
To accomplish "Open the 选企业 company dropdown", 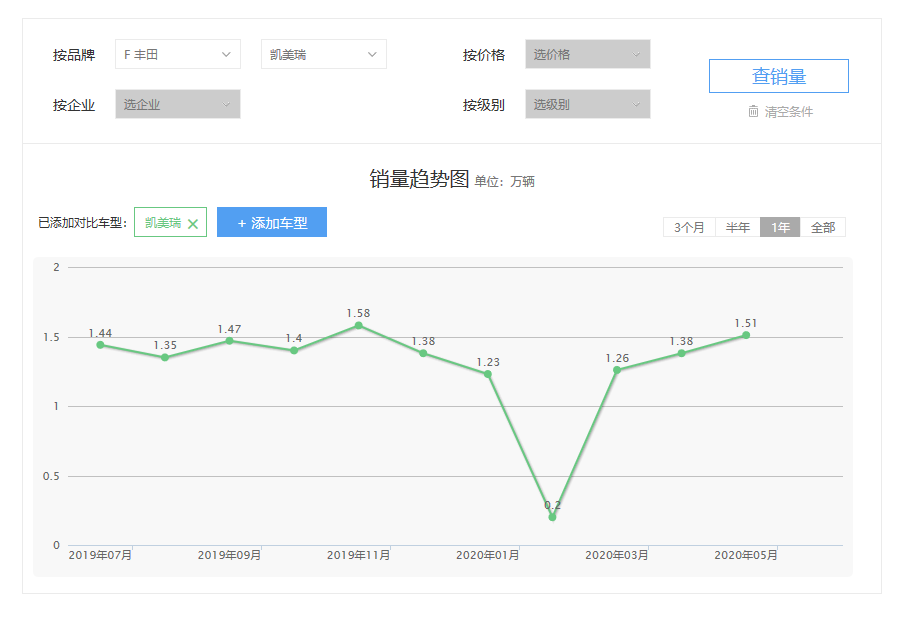I will coord(177,104).
